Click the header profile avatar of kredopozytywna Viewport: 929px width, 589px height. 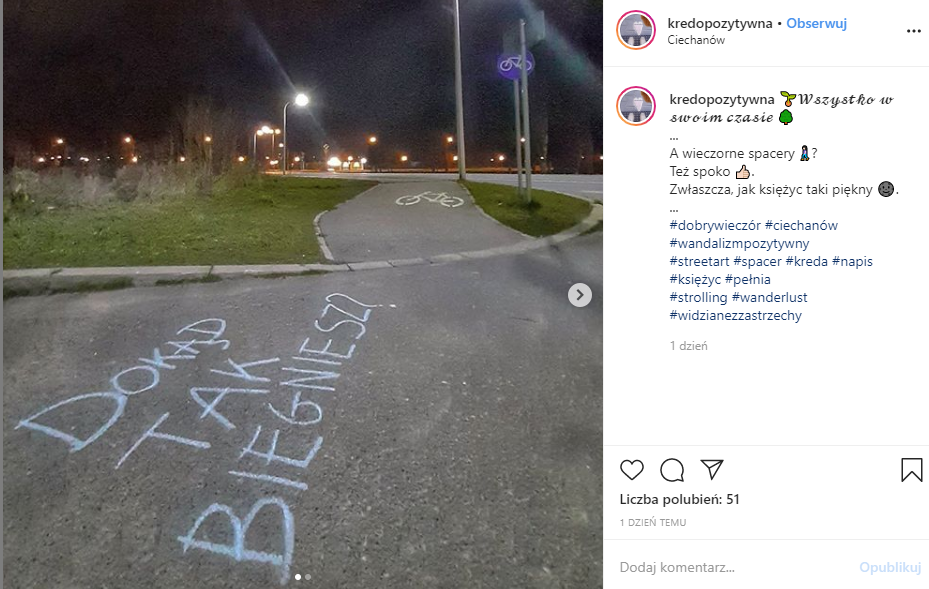pos(636,30)
